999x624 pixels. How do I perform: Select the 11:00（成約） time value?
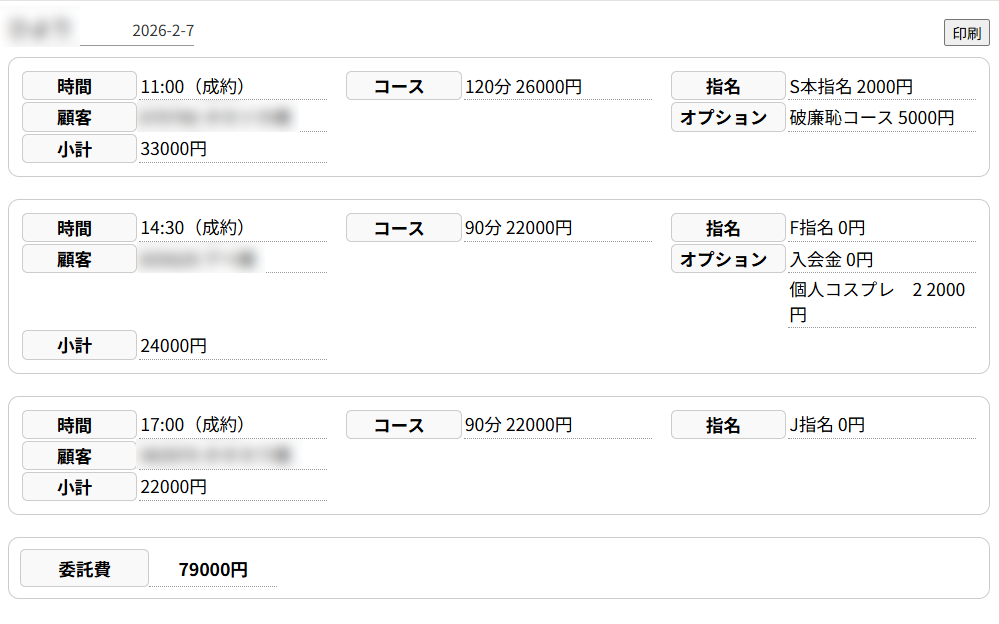coord(193,87)
